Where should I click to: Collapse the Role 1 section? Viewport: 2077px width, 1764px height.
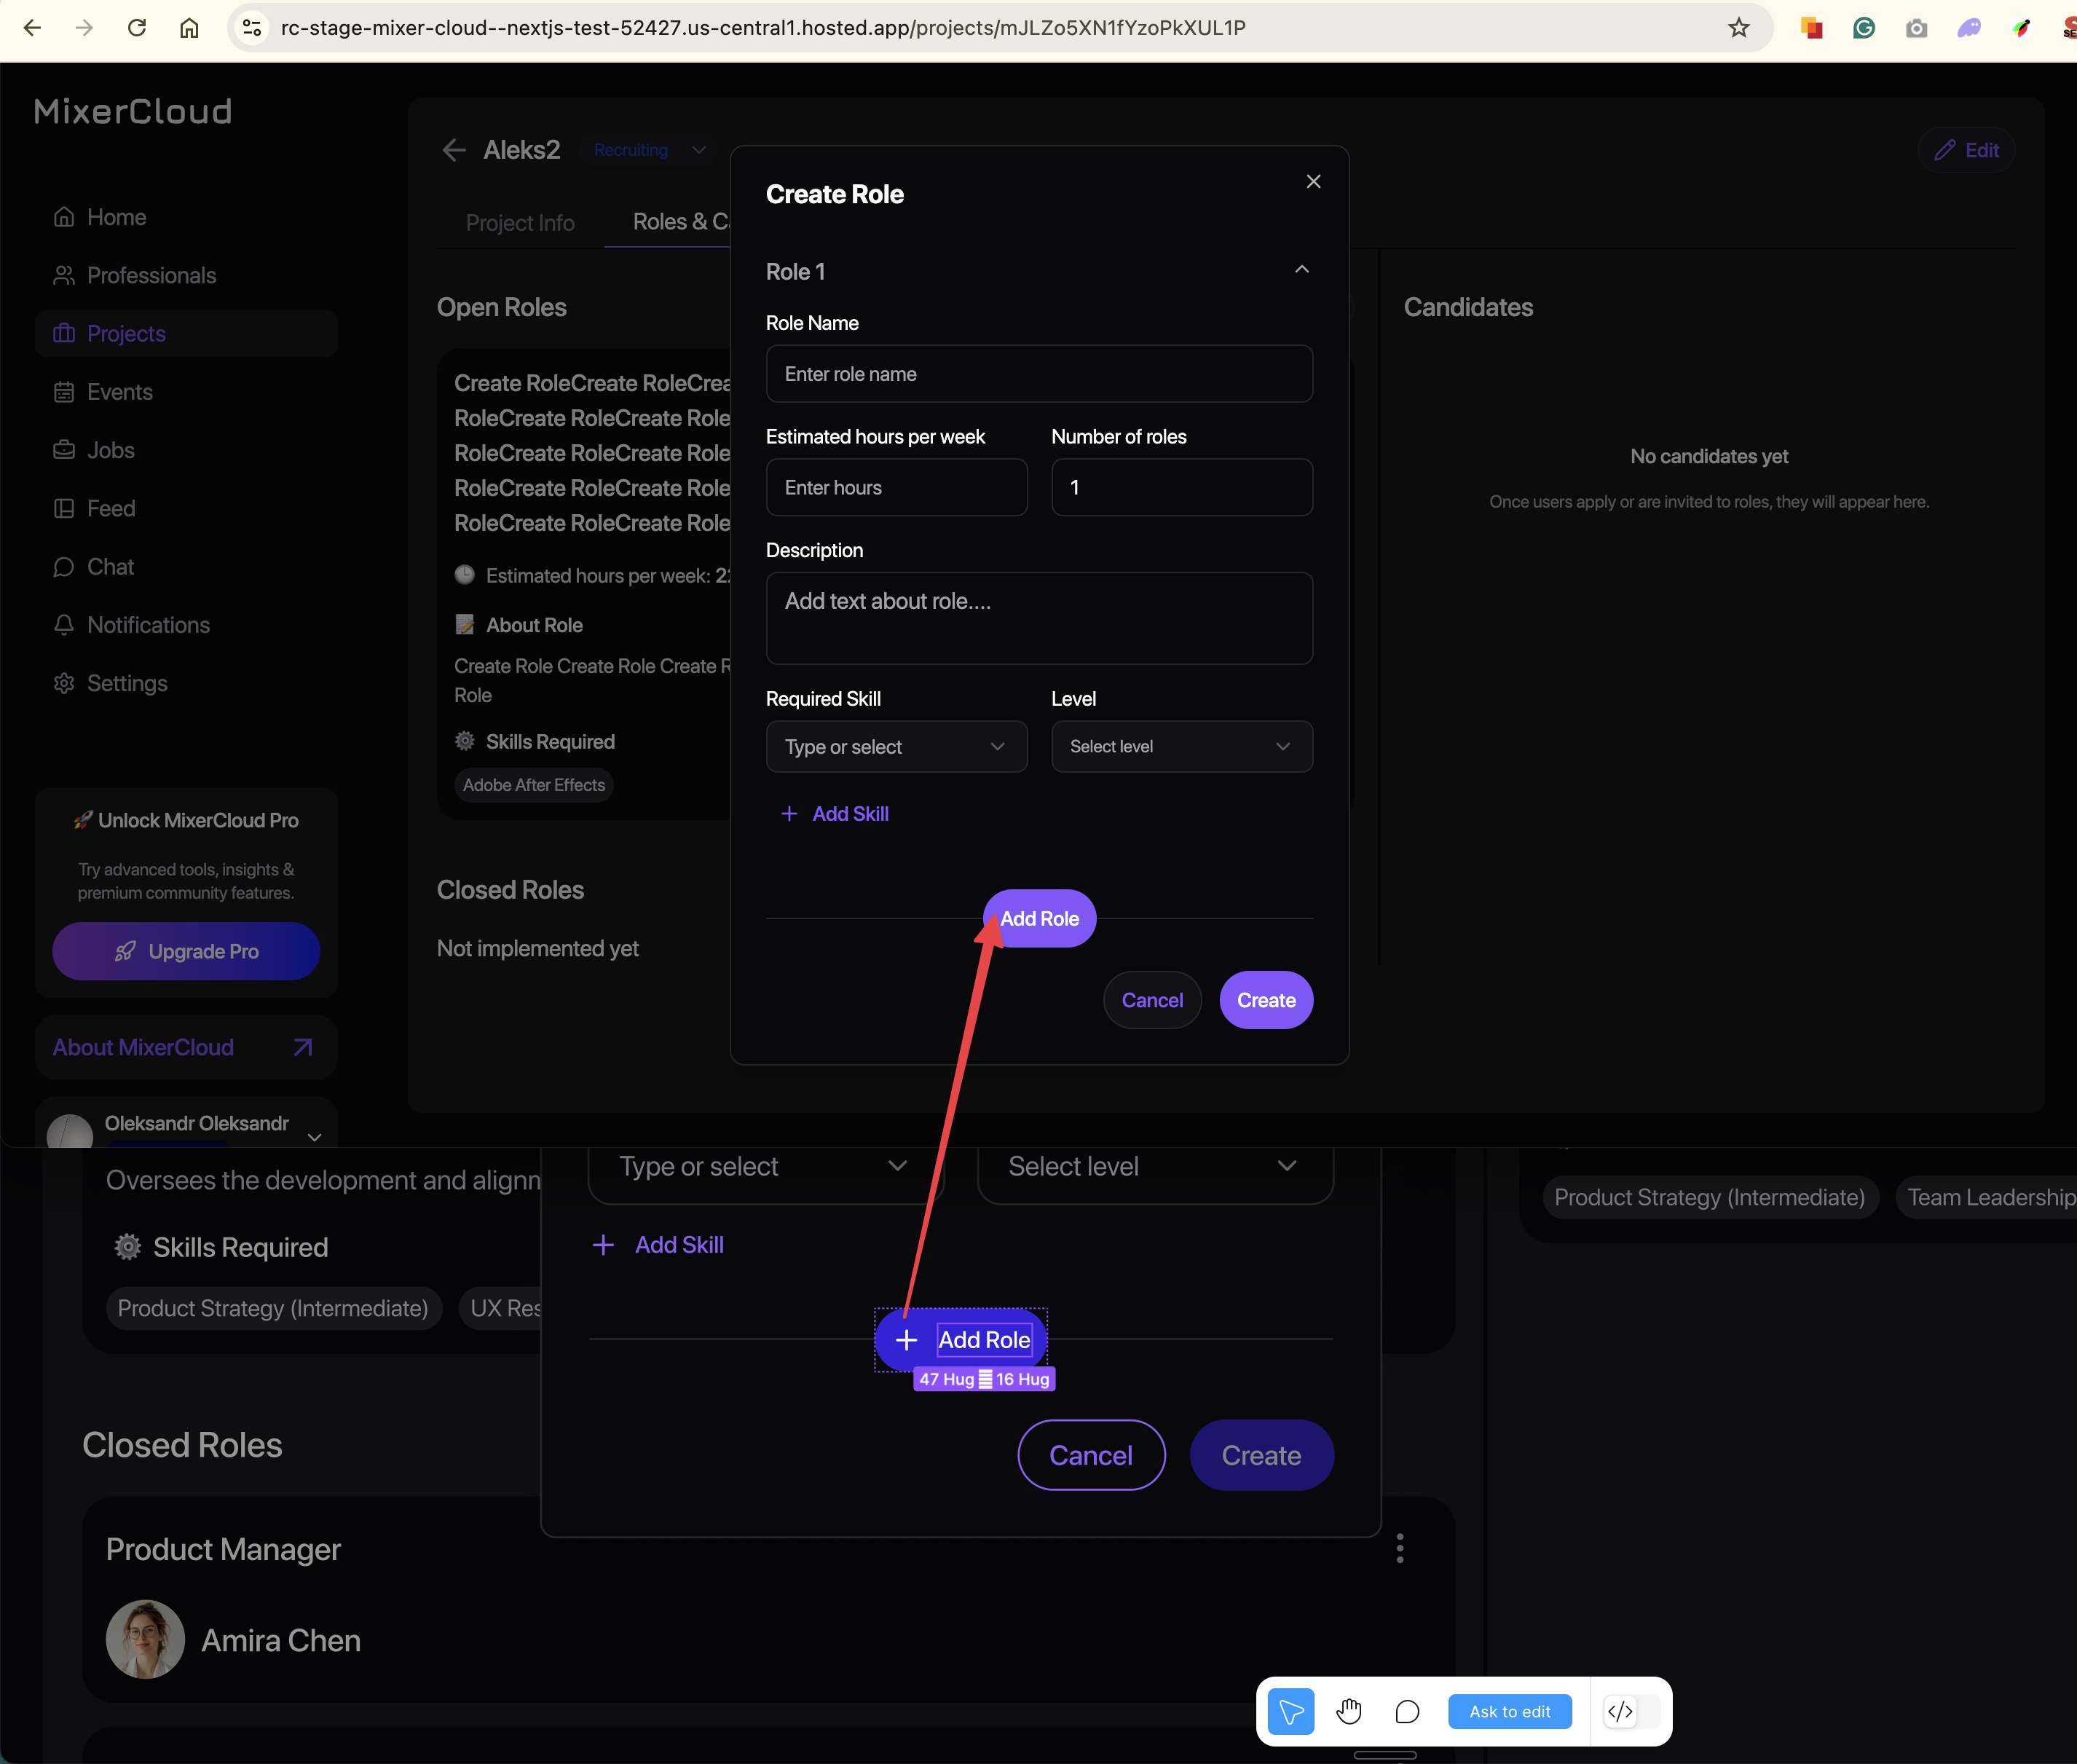pos(1301,270)
